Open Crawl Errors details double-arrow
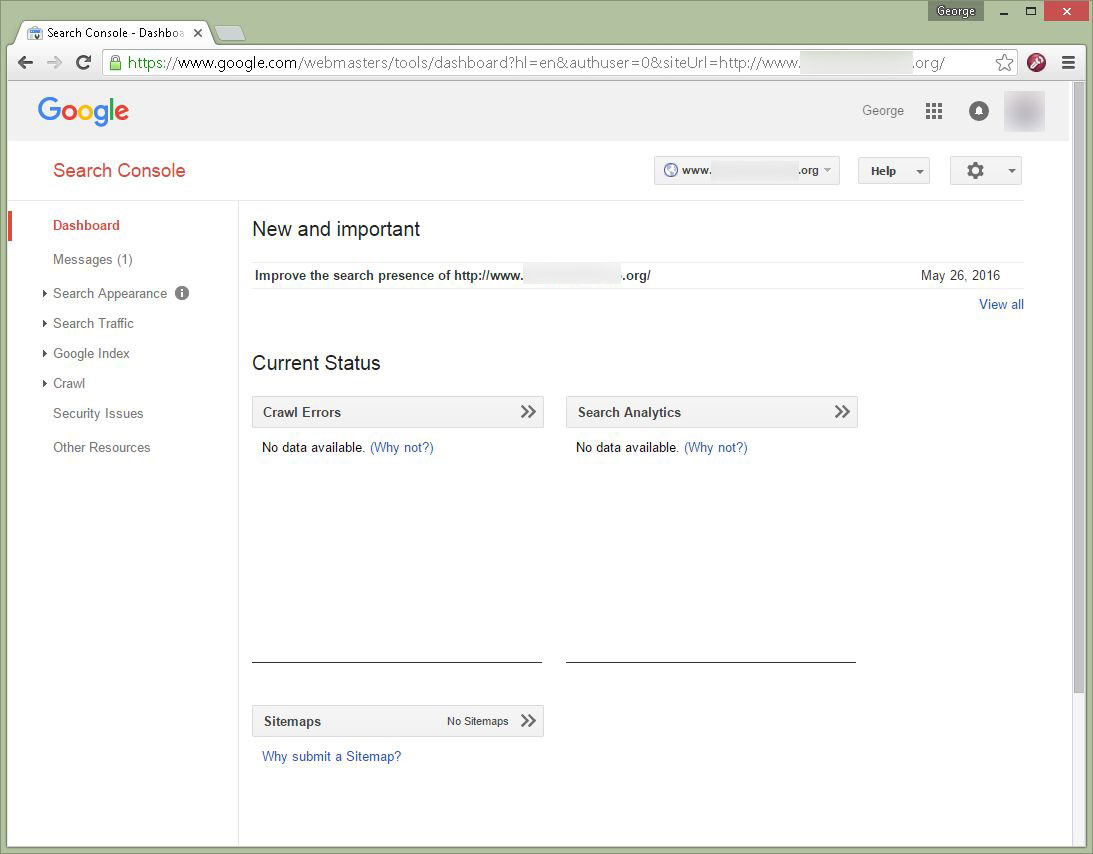 click(x=528, y=412)
